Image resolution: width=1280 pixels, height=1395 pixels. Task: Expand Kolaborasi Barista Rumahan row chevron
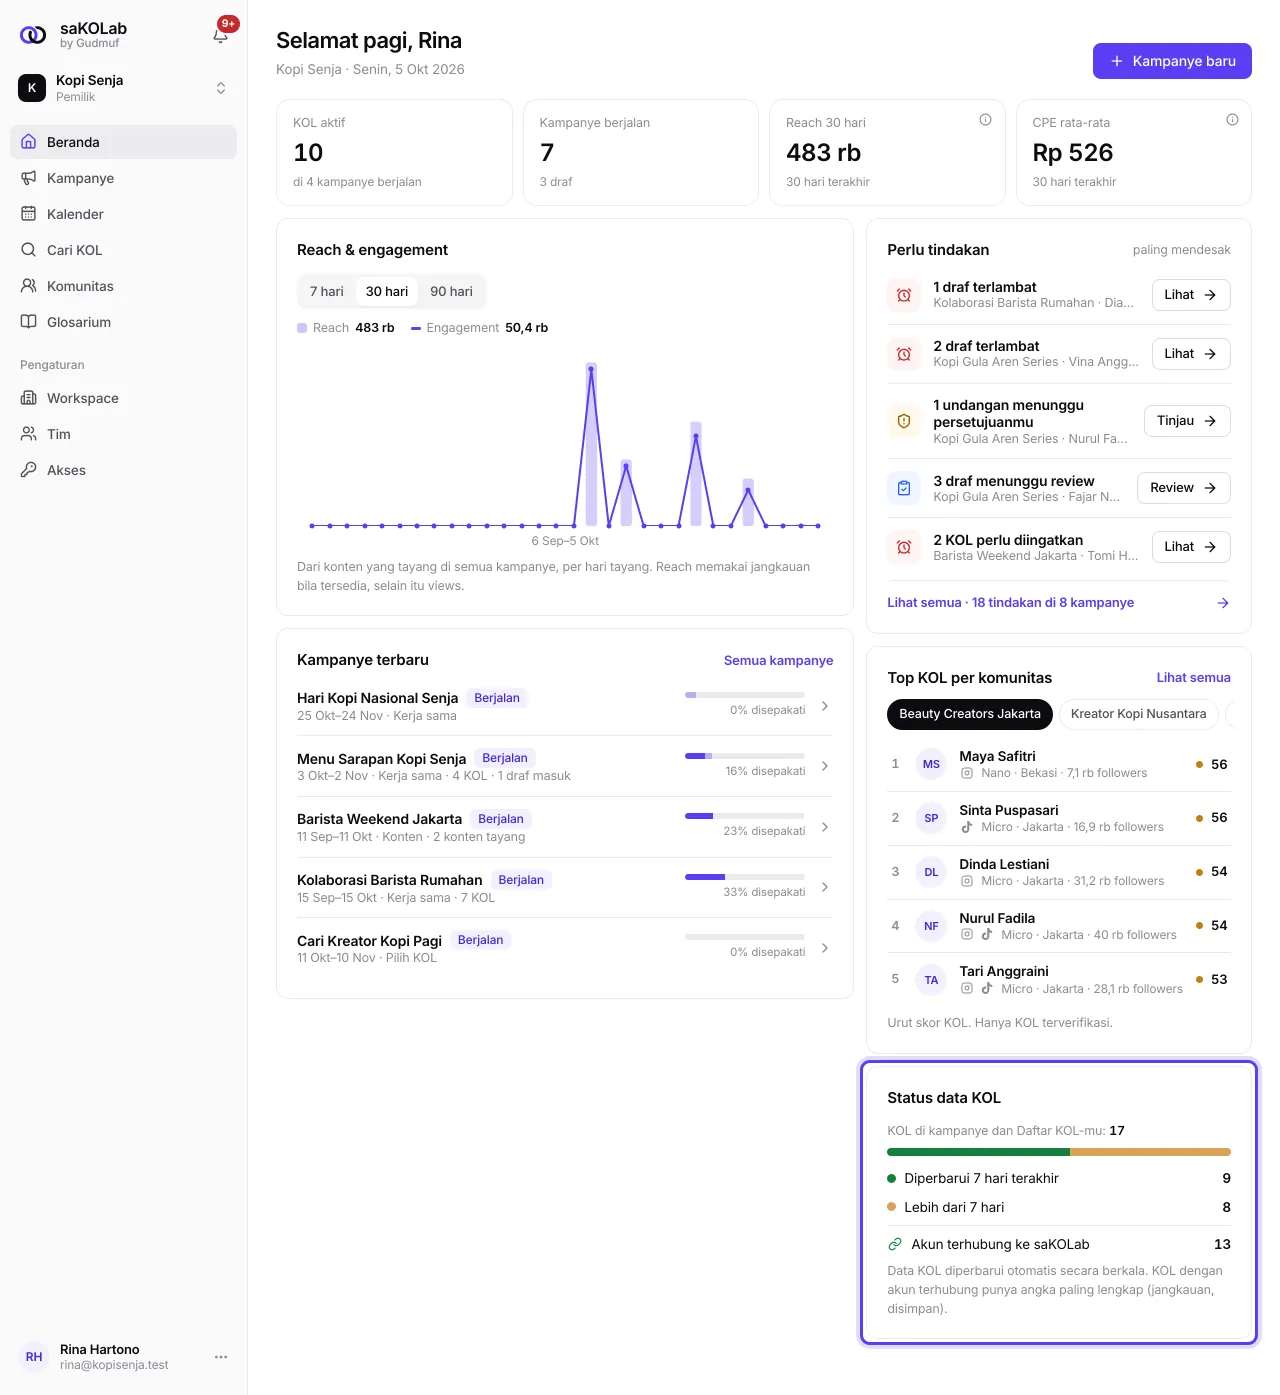825,887
